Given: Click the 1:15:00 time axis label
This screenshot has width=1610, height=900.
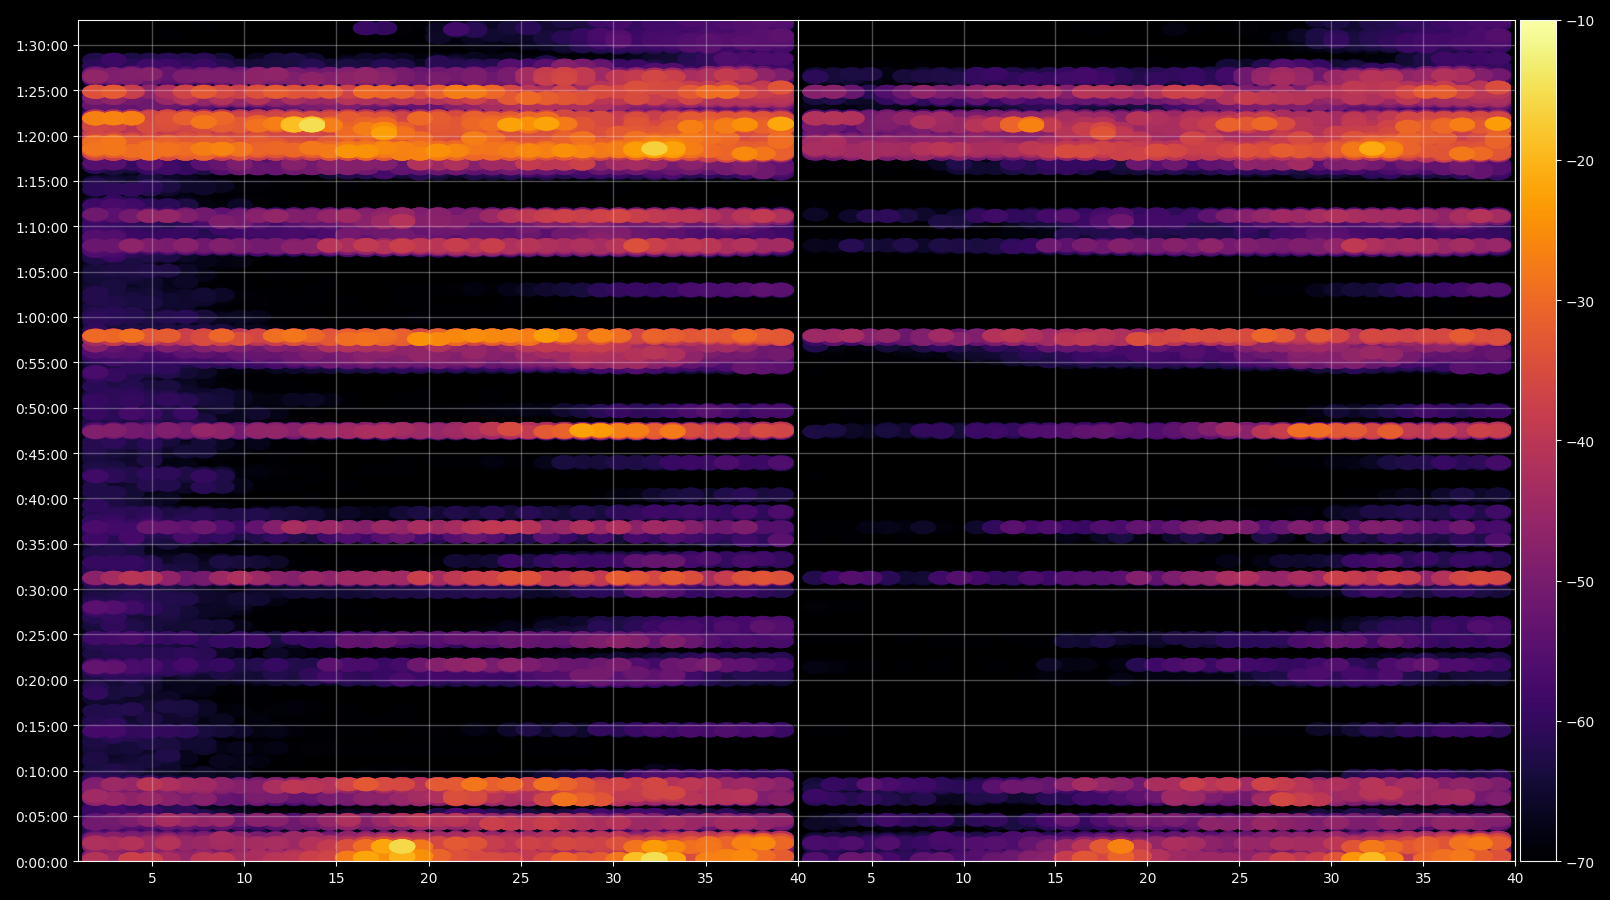Looking at the screenshot, I should [42, 182].
